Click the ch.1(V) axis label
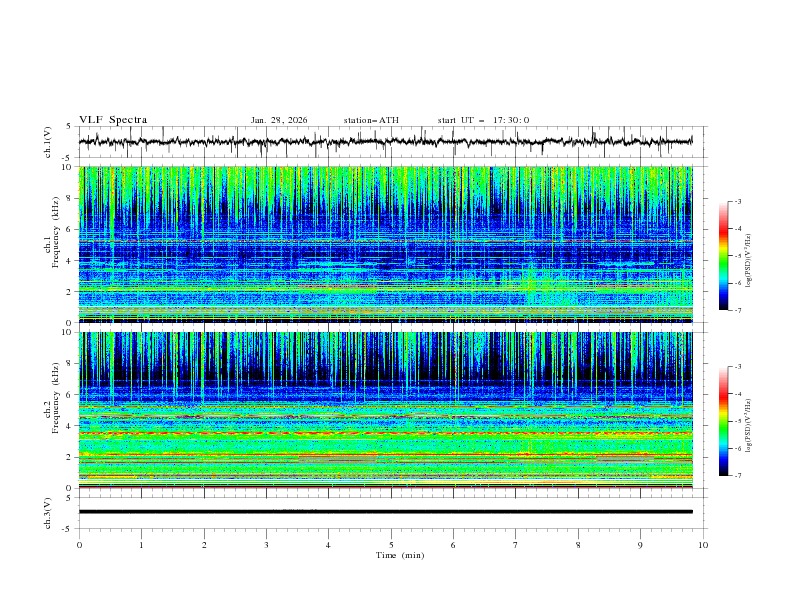The width and height of the screenshot is (792, 612). point(48,142)
